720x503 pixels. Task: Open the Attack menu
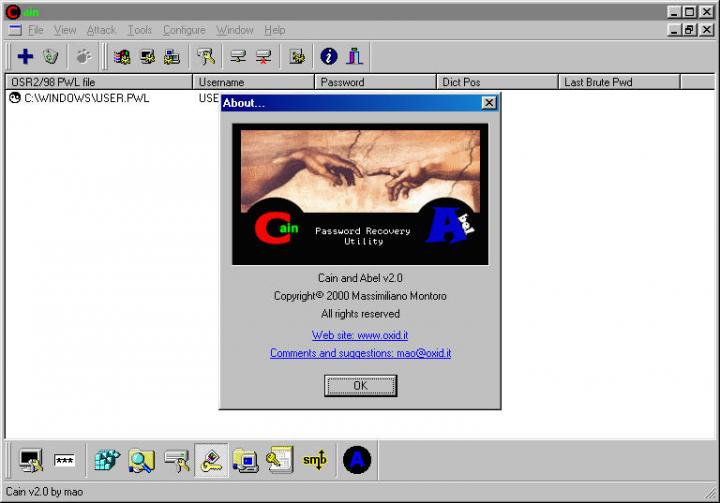(101, 30)
